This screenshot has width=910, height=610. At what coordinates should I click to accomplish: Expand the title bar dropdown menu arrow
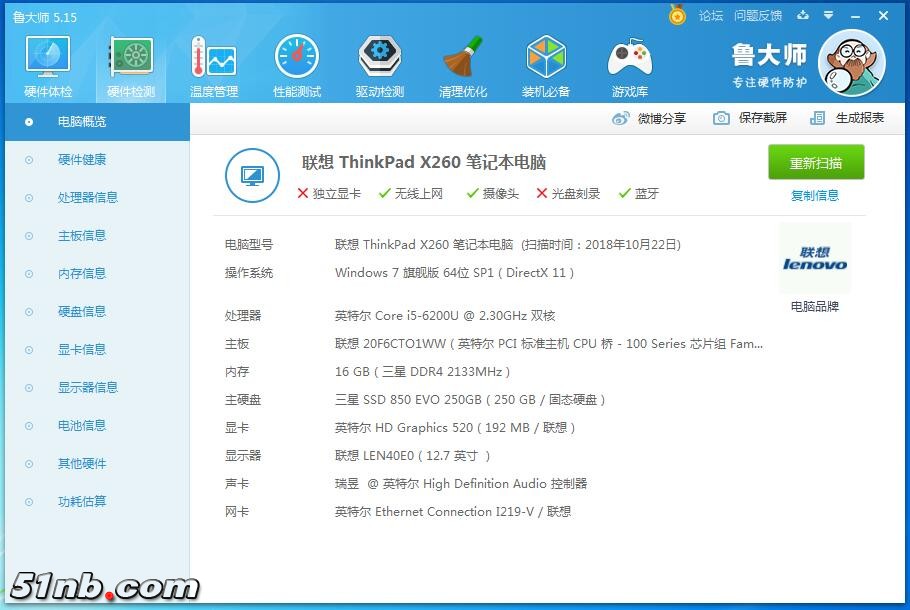[x=828, y=16]
